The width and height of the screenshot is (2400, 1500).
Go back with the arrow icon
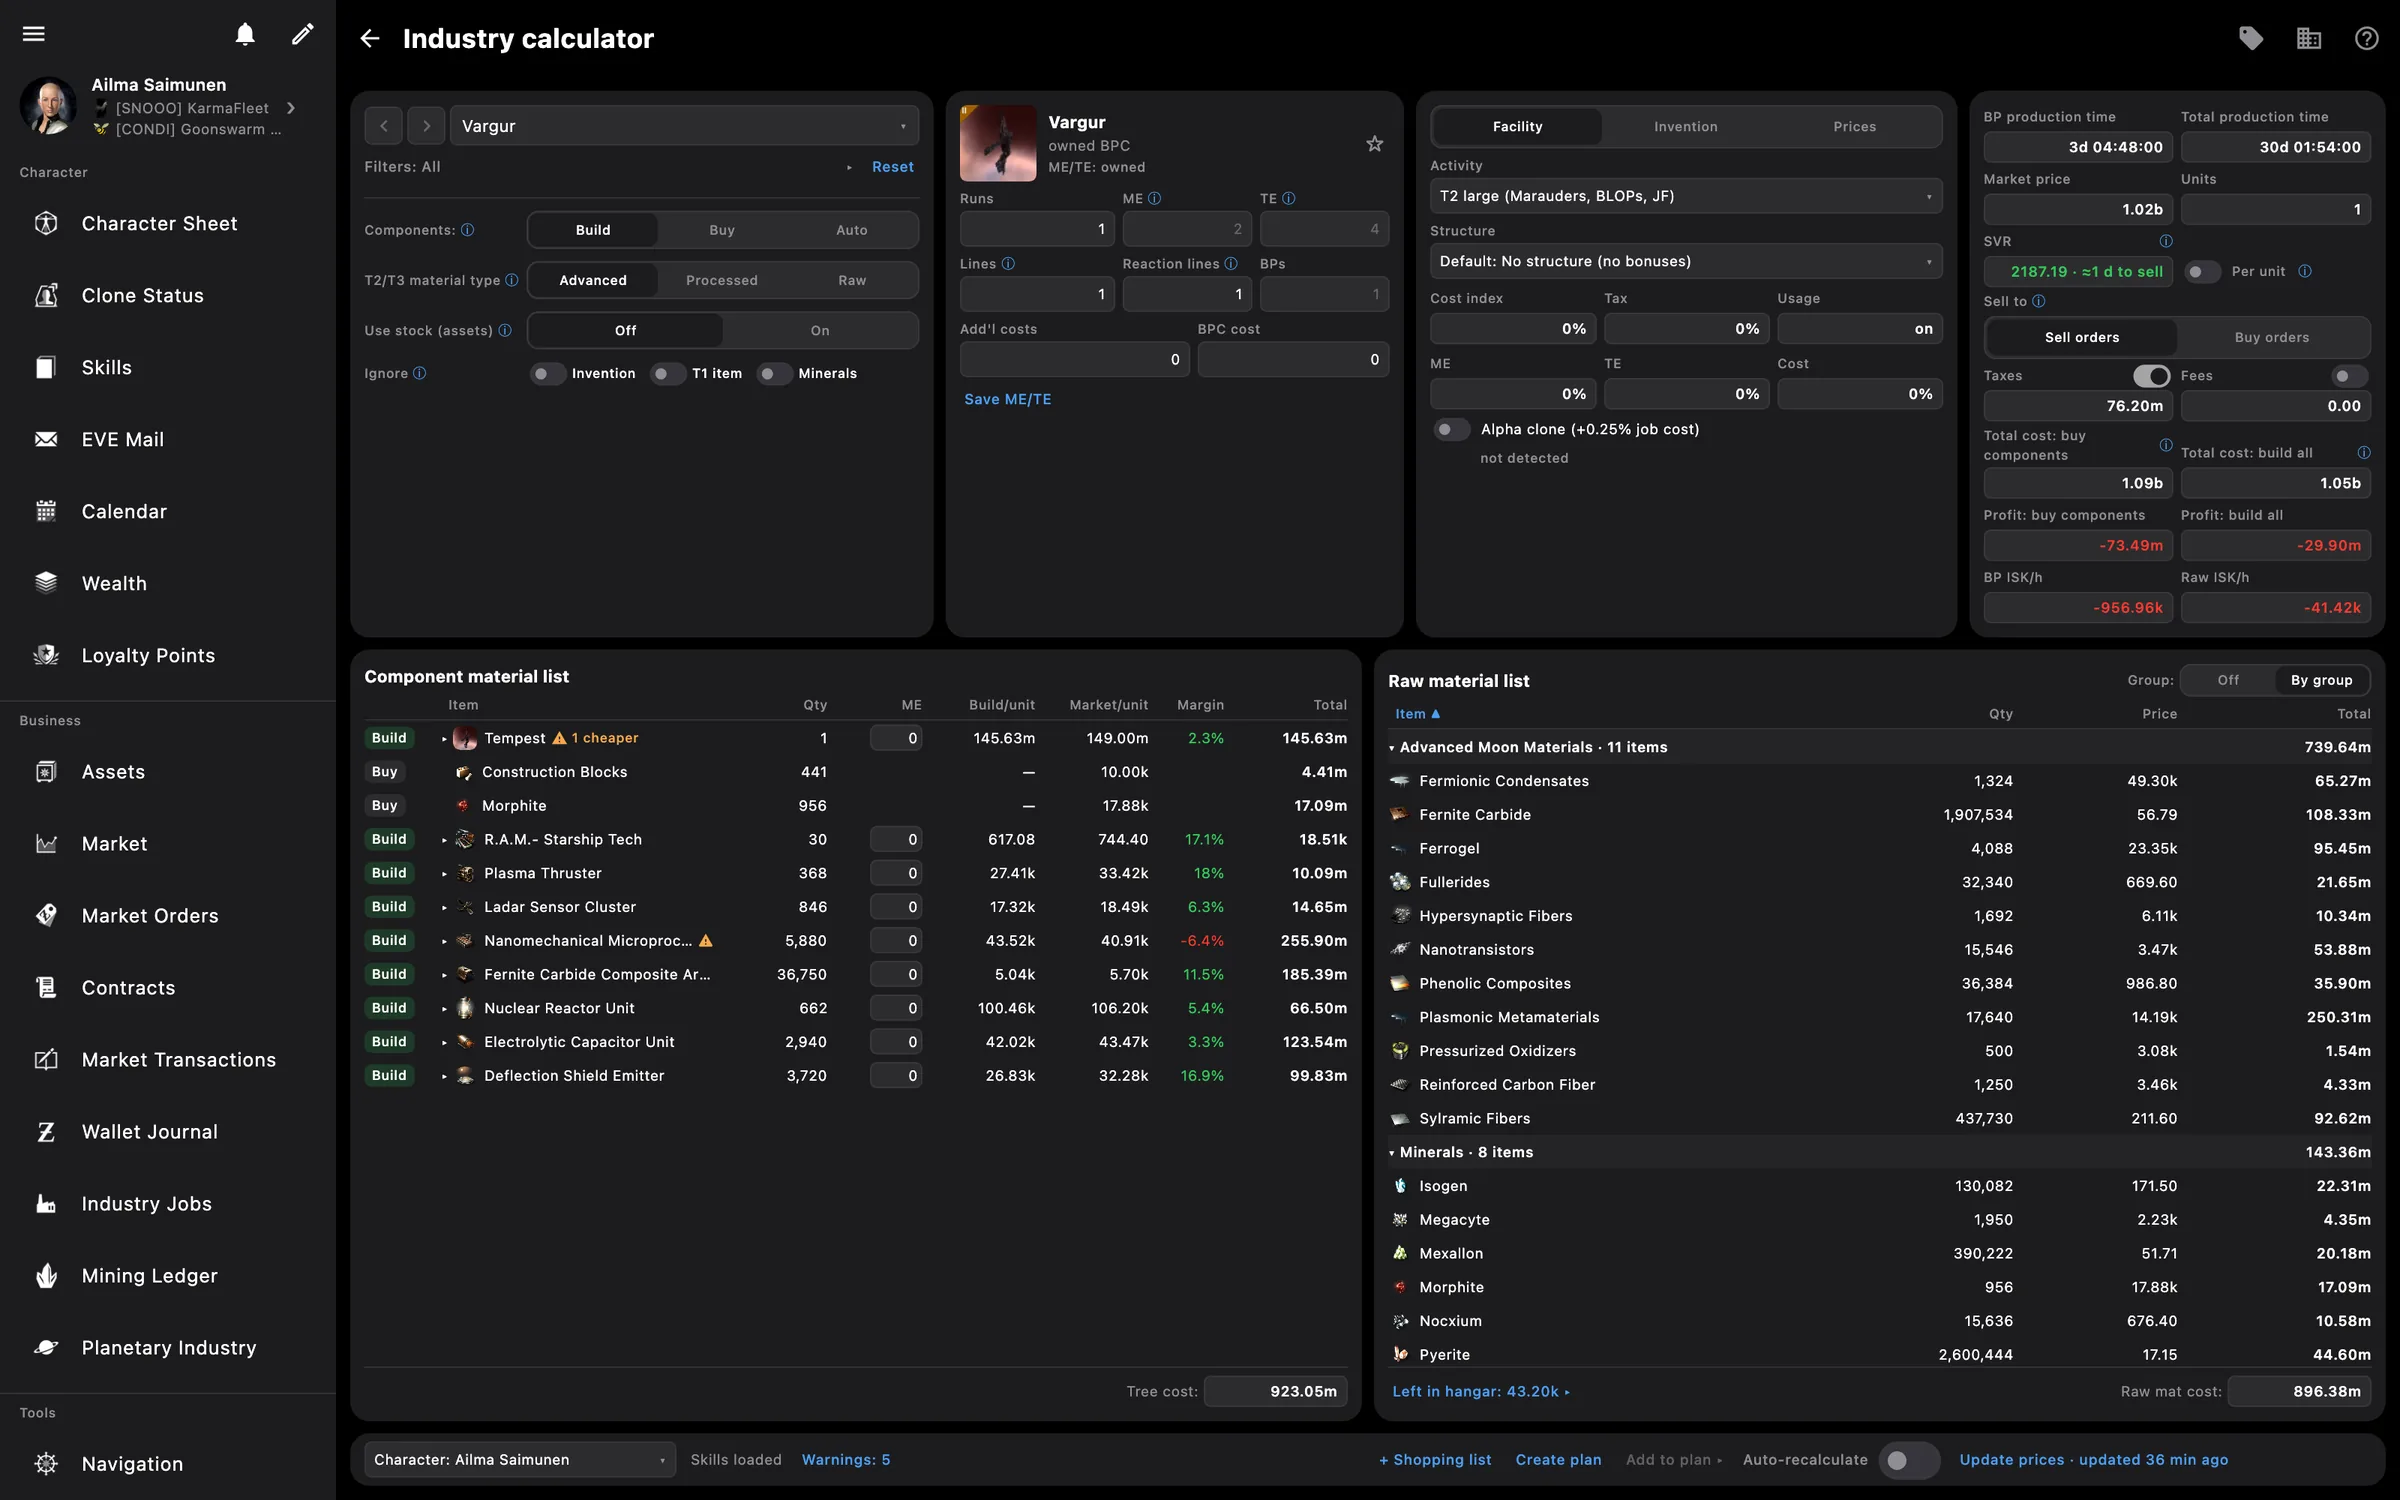click(370, 38)
